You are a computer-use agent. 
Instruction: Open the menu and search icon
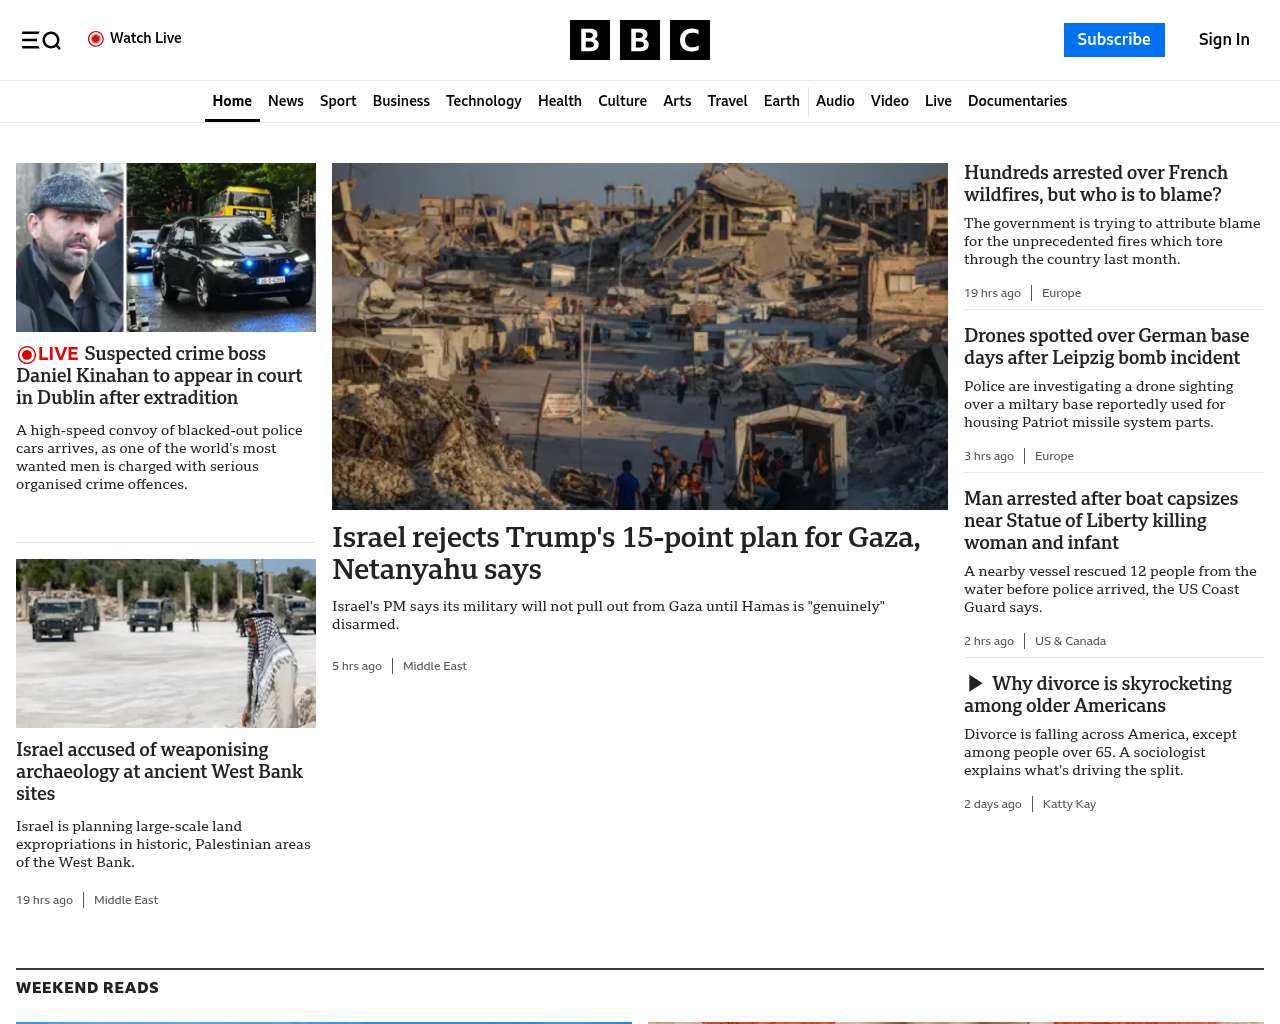[x=41, y=40]
